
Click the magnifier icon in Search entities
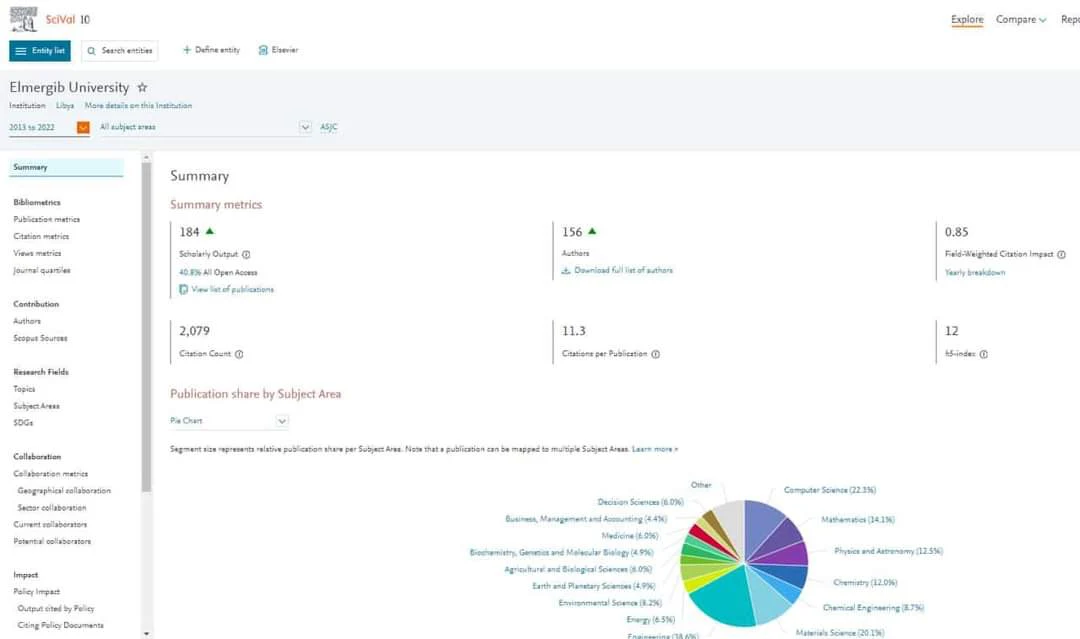(91, 51)
